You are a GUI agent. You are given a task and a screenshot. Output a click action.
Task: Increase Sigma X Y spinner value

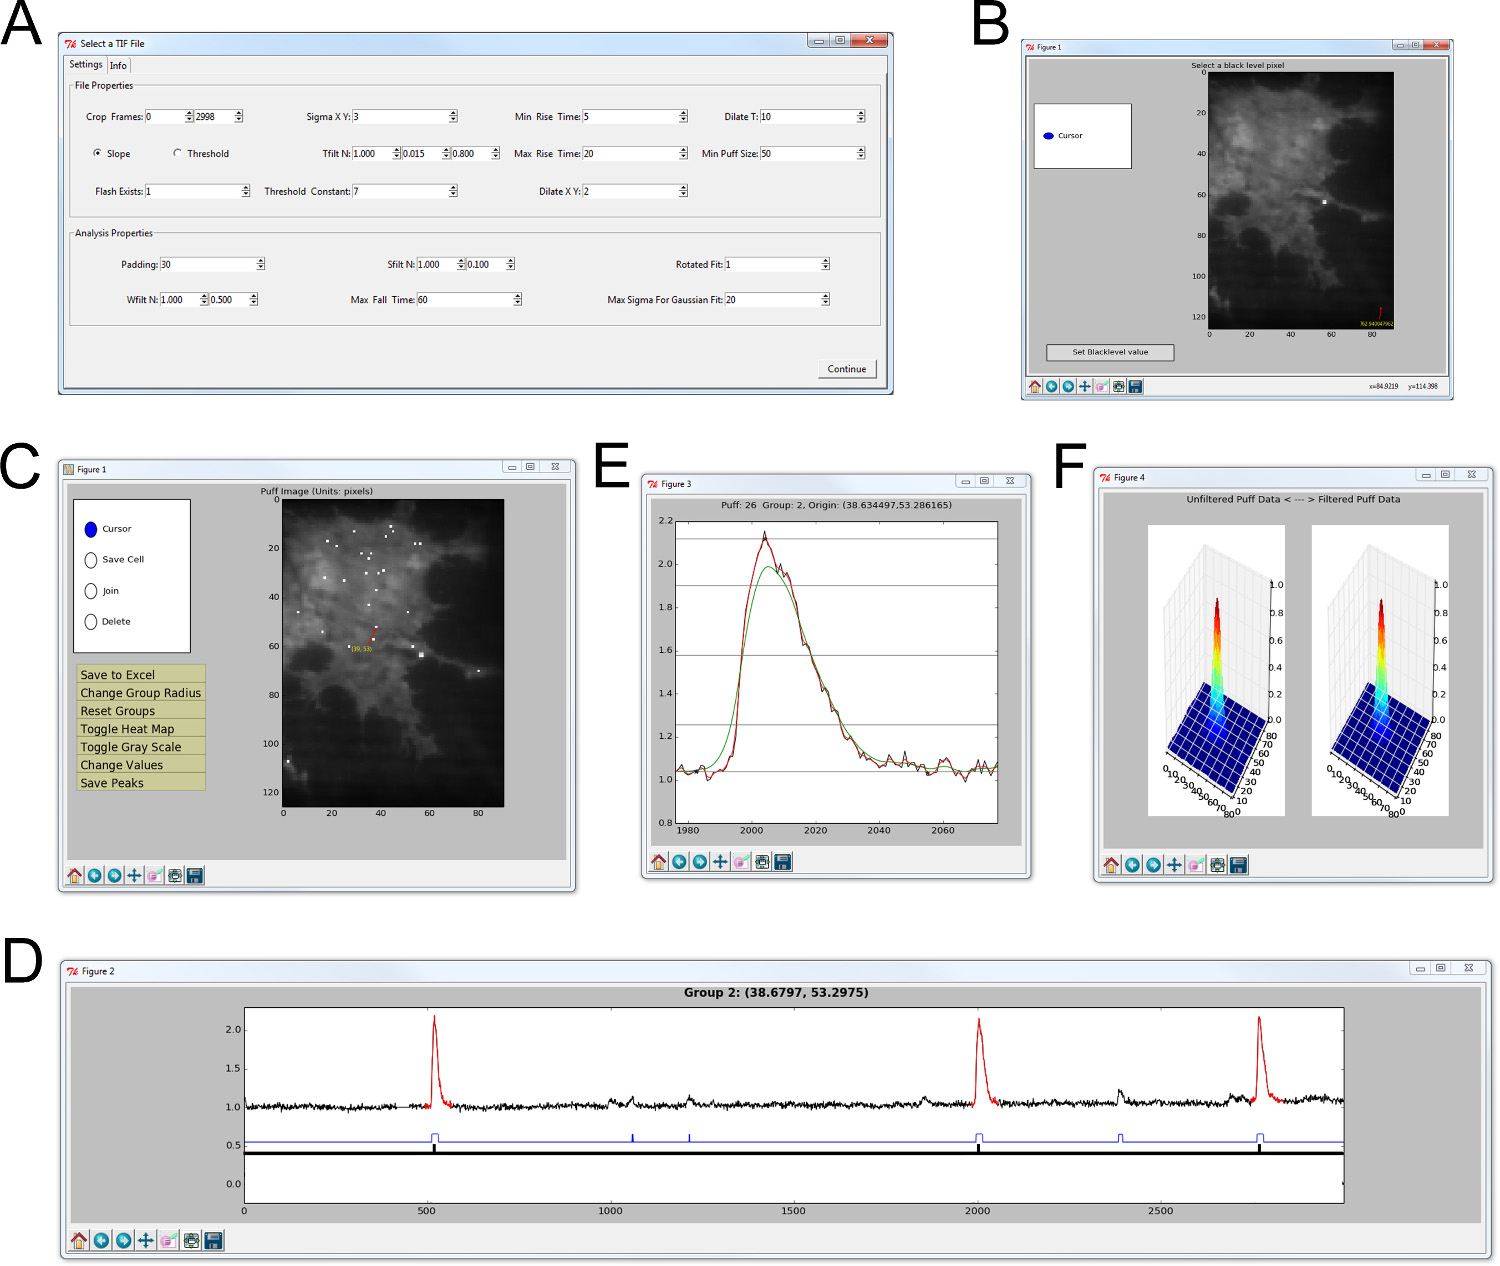coord(453,114)
